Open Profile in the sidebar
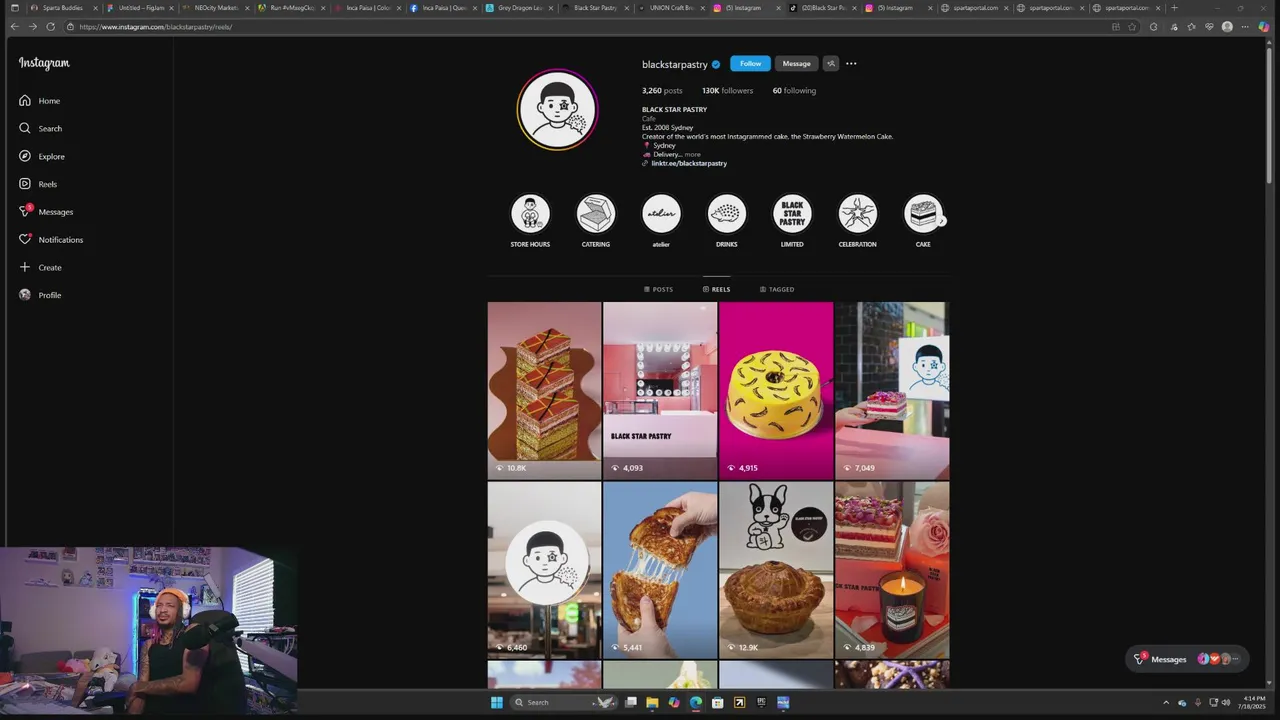 click(41, 295)
